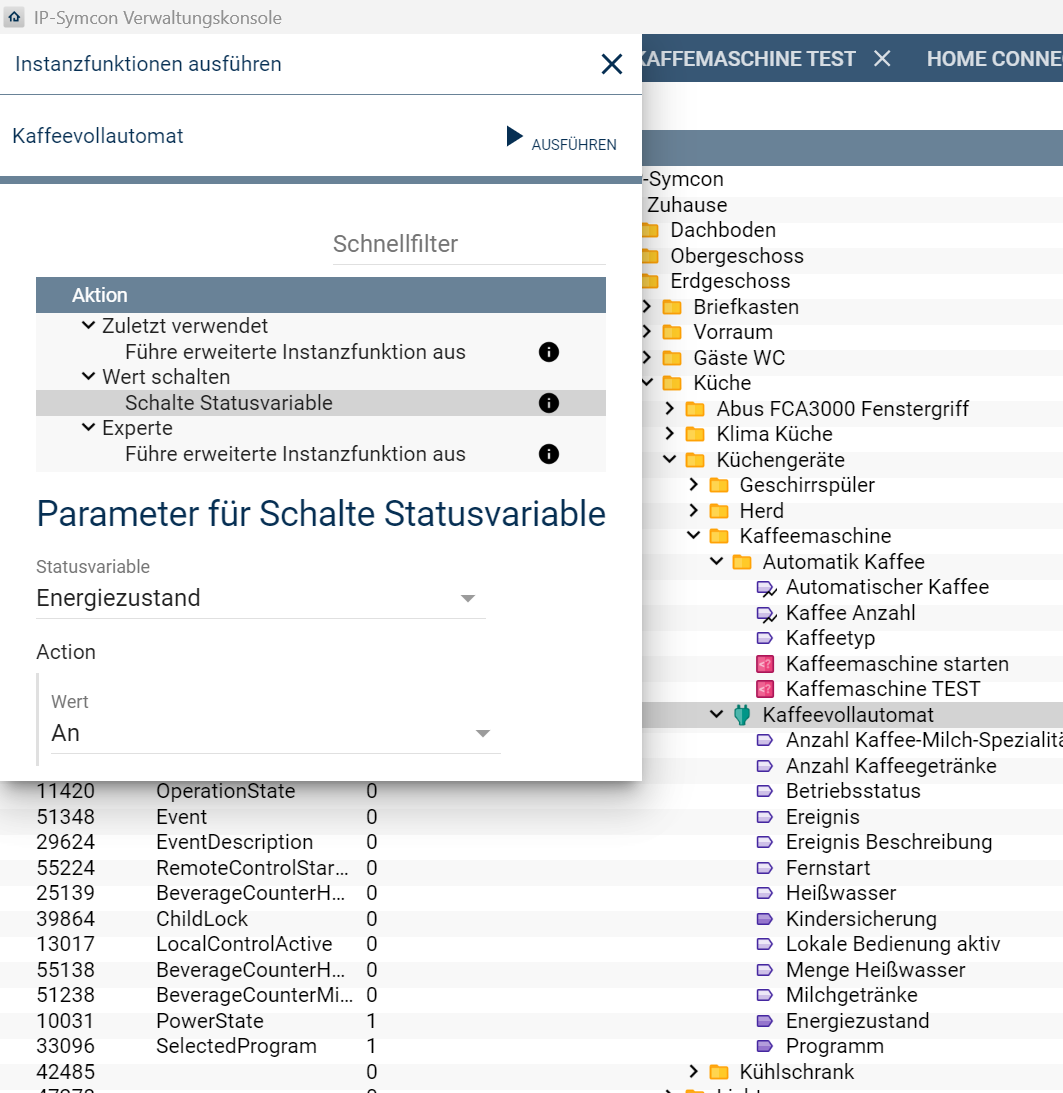The height and width of the screenshot is (1093, 1063).
Task: Expand the Klima Küche node
Action: tap(670, 434)
